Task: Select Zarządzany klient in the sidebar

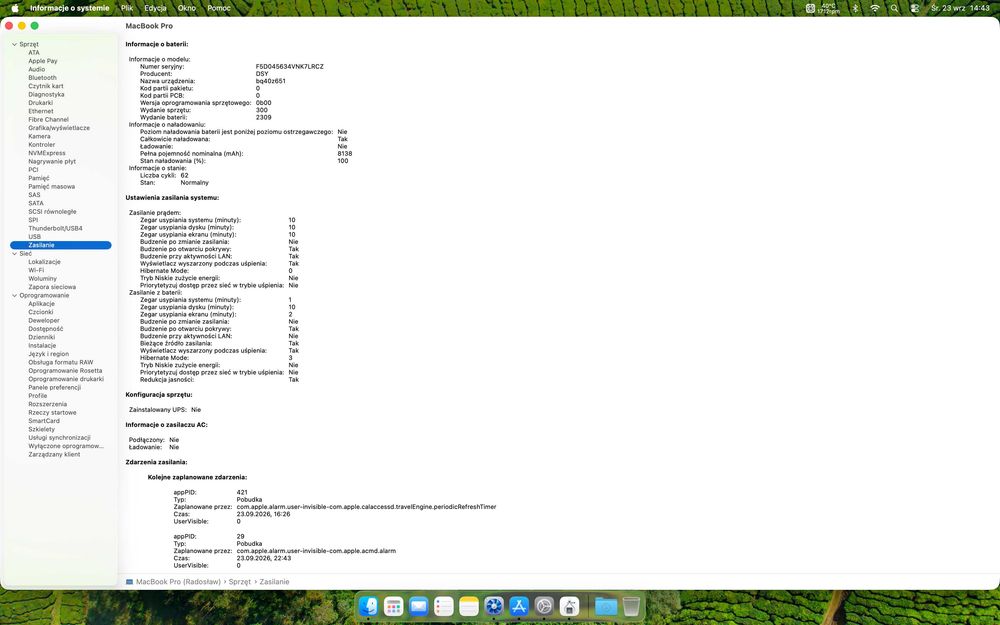Action: [54, 455]
